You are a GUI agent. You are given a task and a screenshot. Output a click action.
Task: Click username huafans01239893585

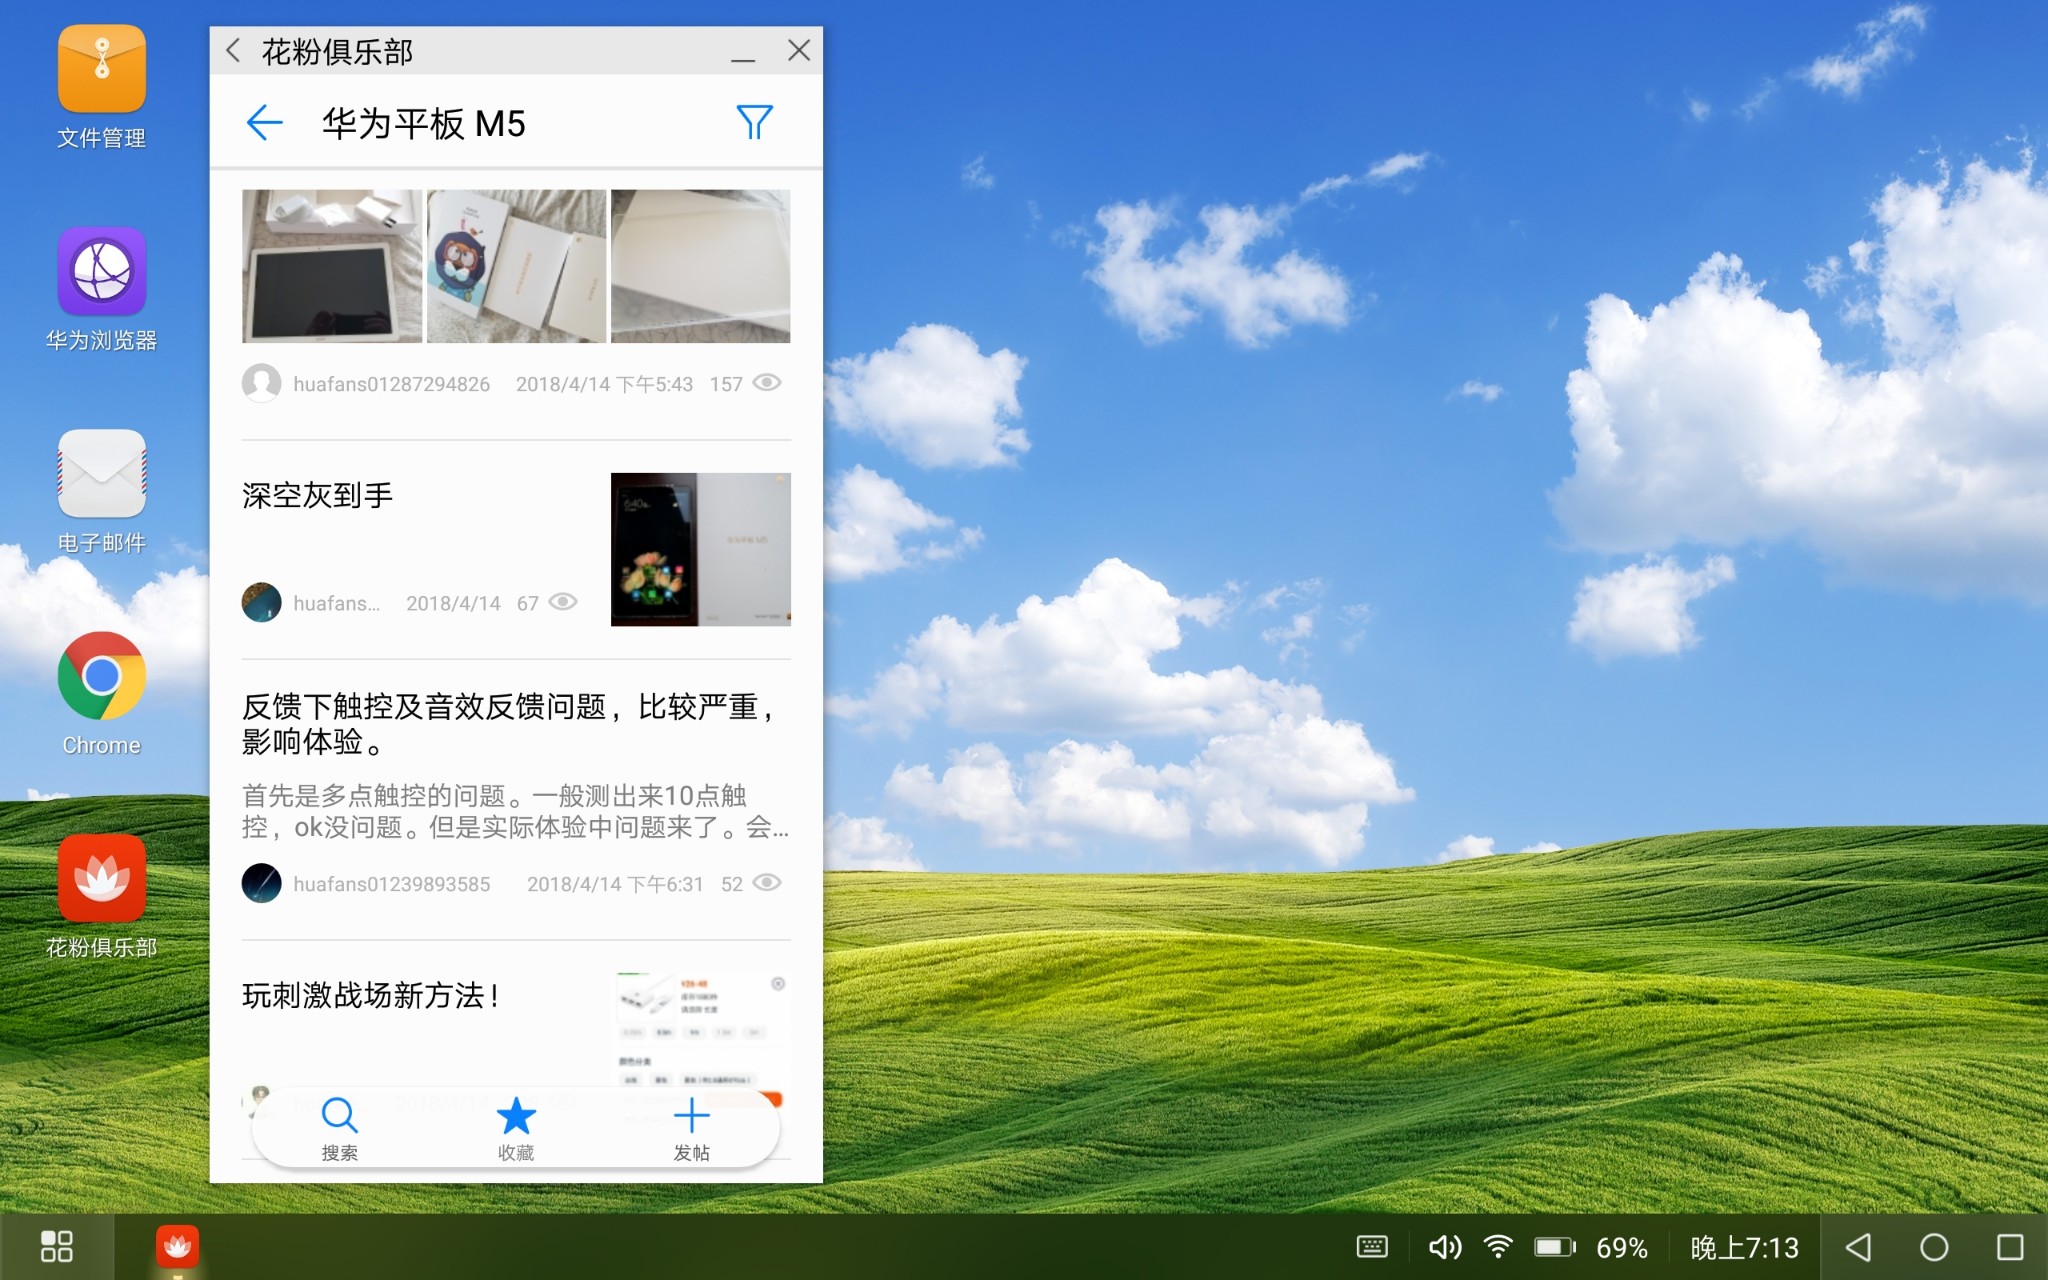coord(391,884)
